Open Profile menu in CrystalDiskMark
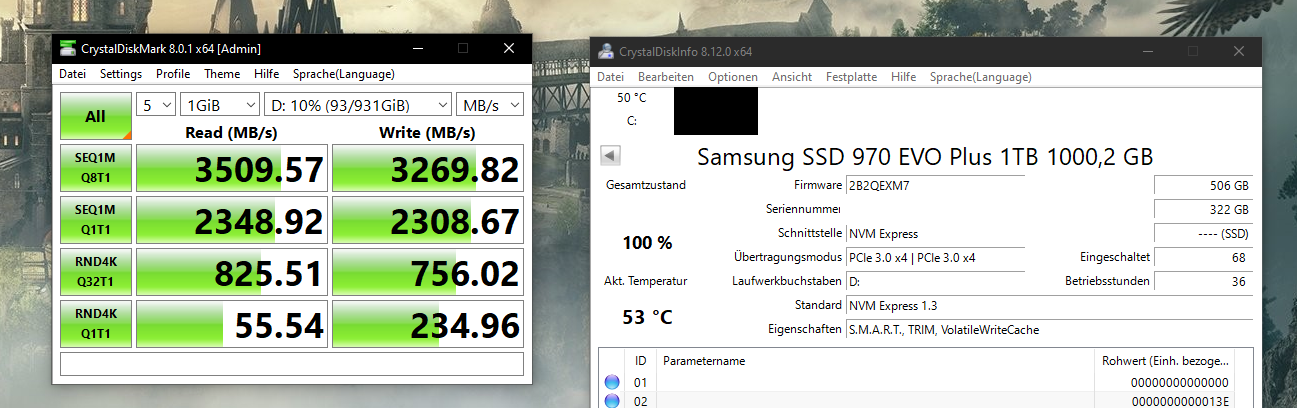 pyautogui.click(x=173, y=74)
